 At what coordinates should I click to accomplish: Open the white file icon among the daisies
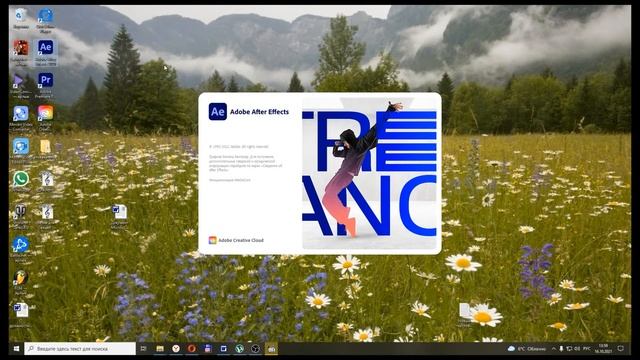pos(464,313)
